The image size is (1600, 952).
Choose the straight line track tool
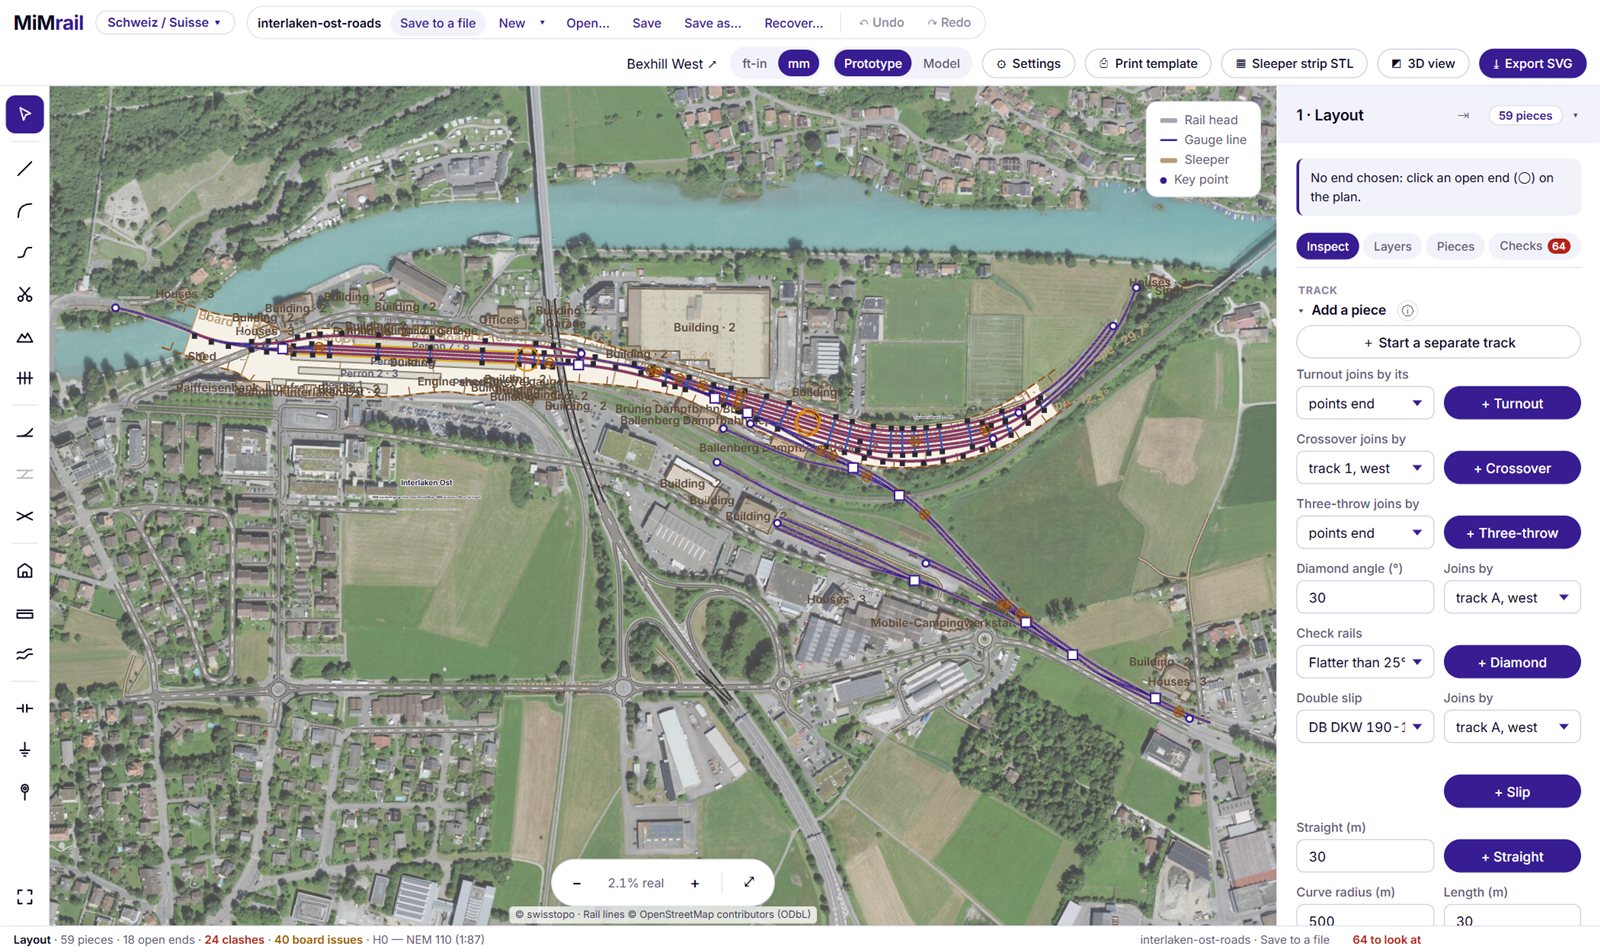(x=25, y=169)
